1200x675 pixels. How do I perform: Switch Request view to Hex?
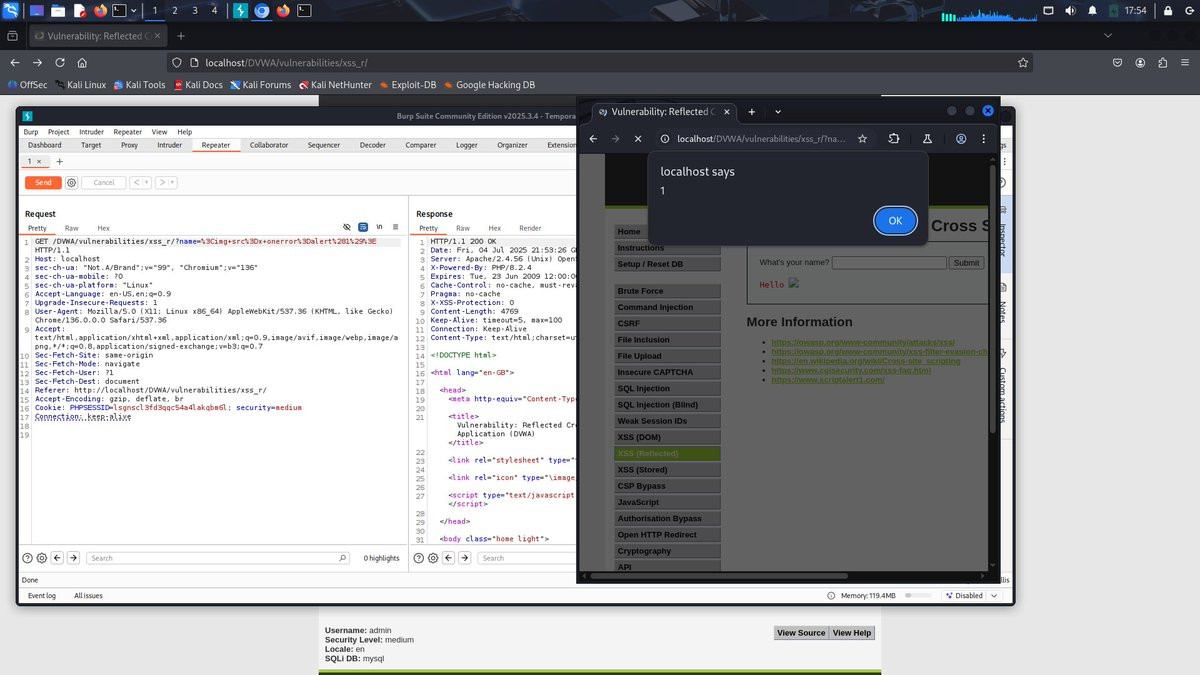click(103, 229)
